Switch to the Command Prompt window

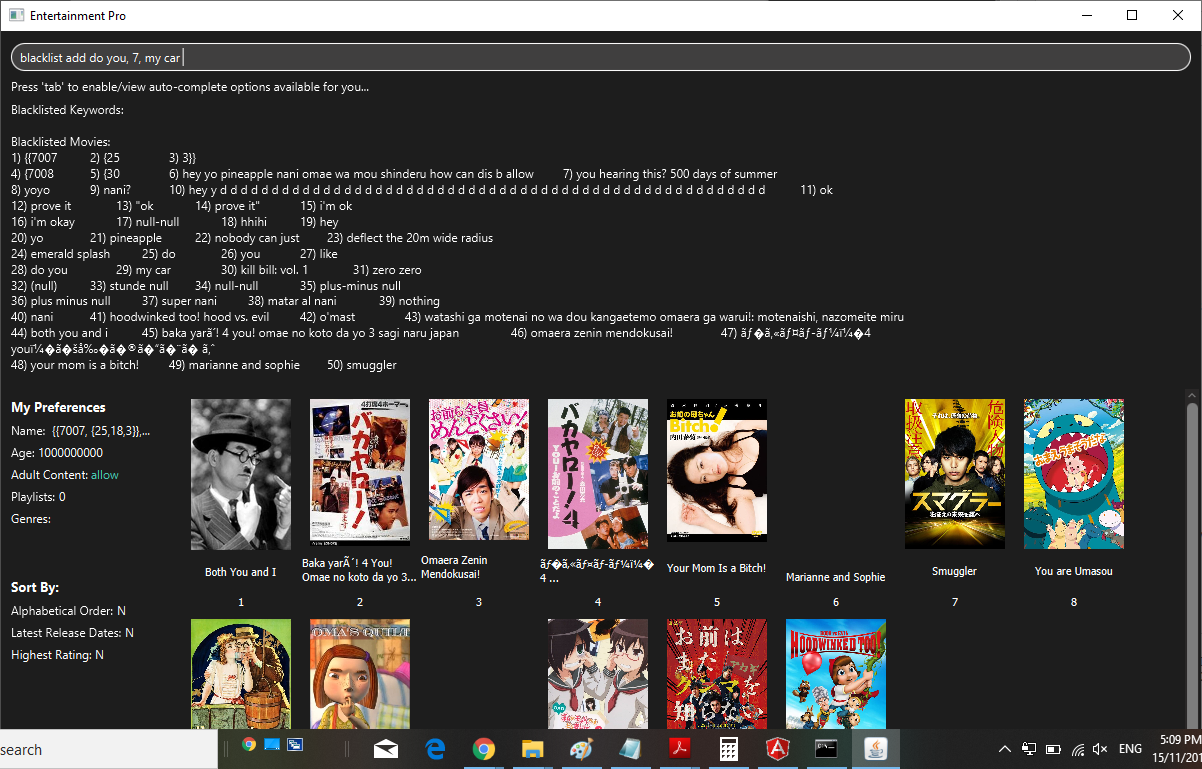(x=826, y=749)
